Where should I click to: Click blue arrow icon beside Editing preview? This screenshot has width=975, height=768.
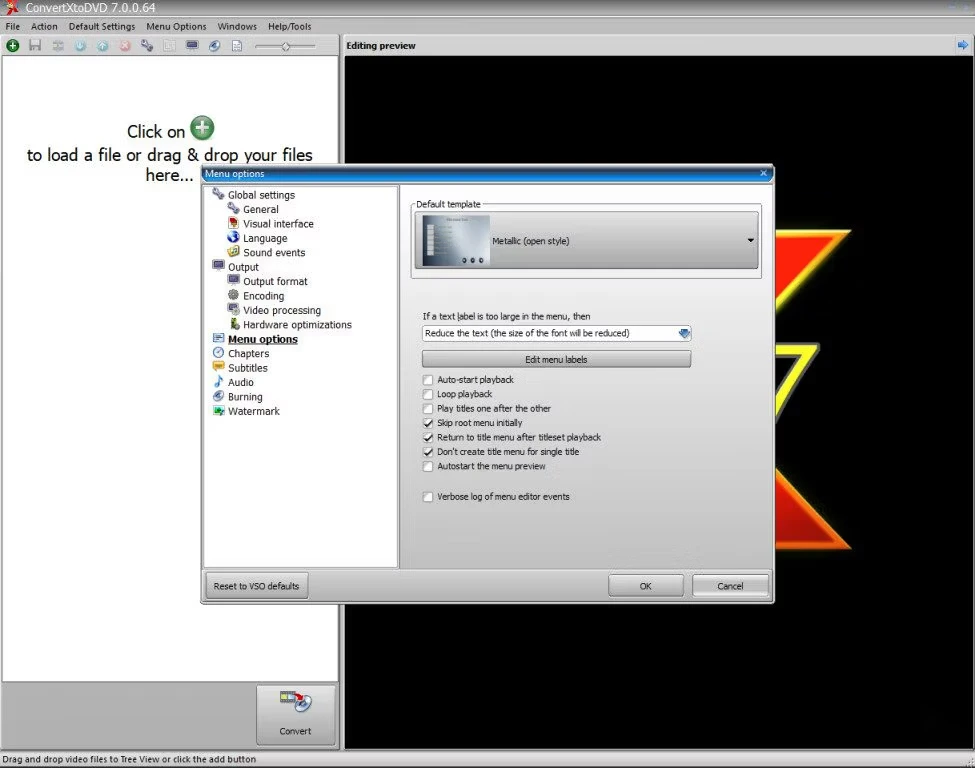point(962,45)
